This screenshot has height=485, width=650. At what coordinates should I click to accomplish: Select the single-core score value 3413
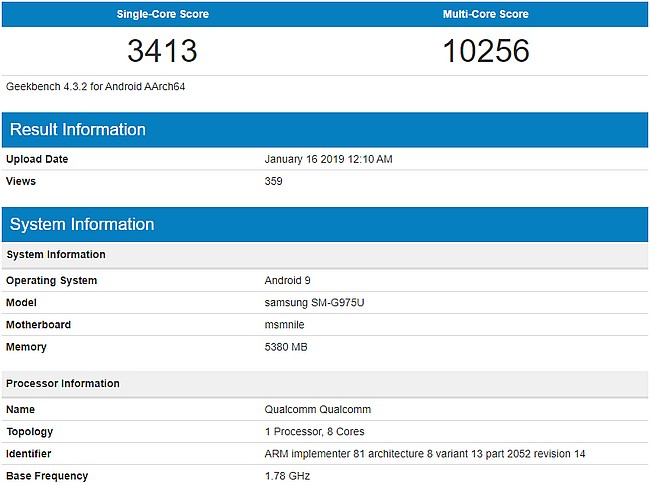tap(162, 50)
